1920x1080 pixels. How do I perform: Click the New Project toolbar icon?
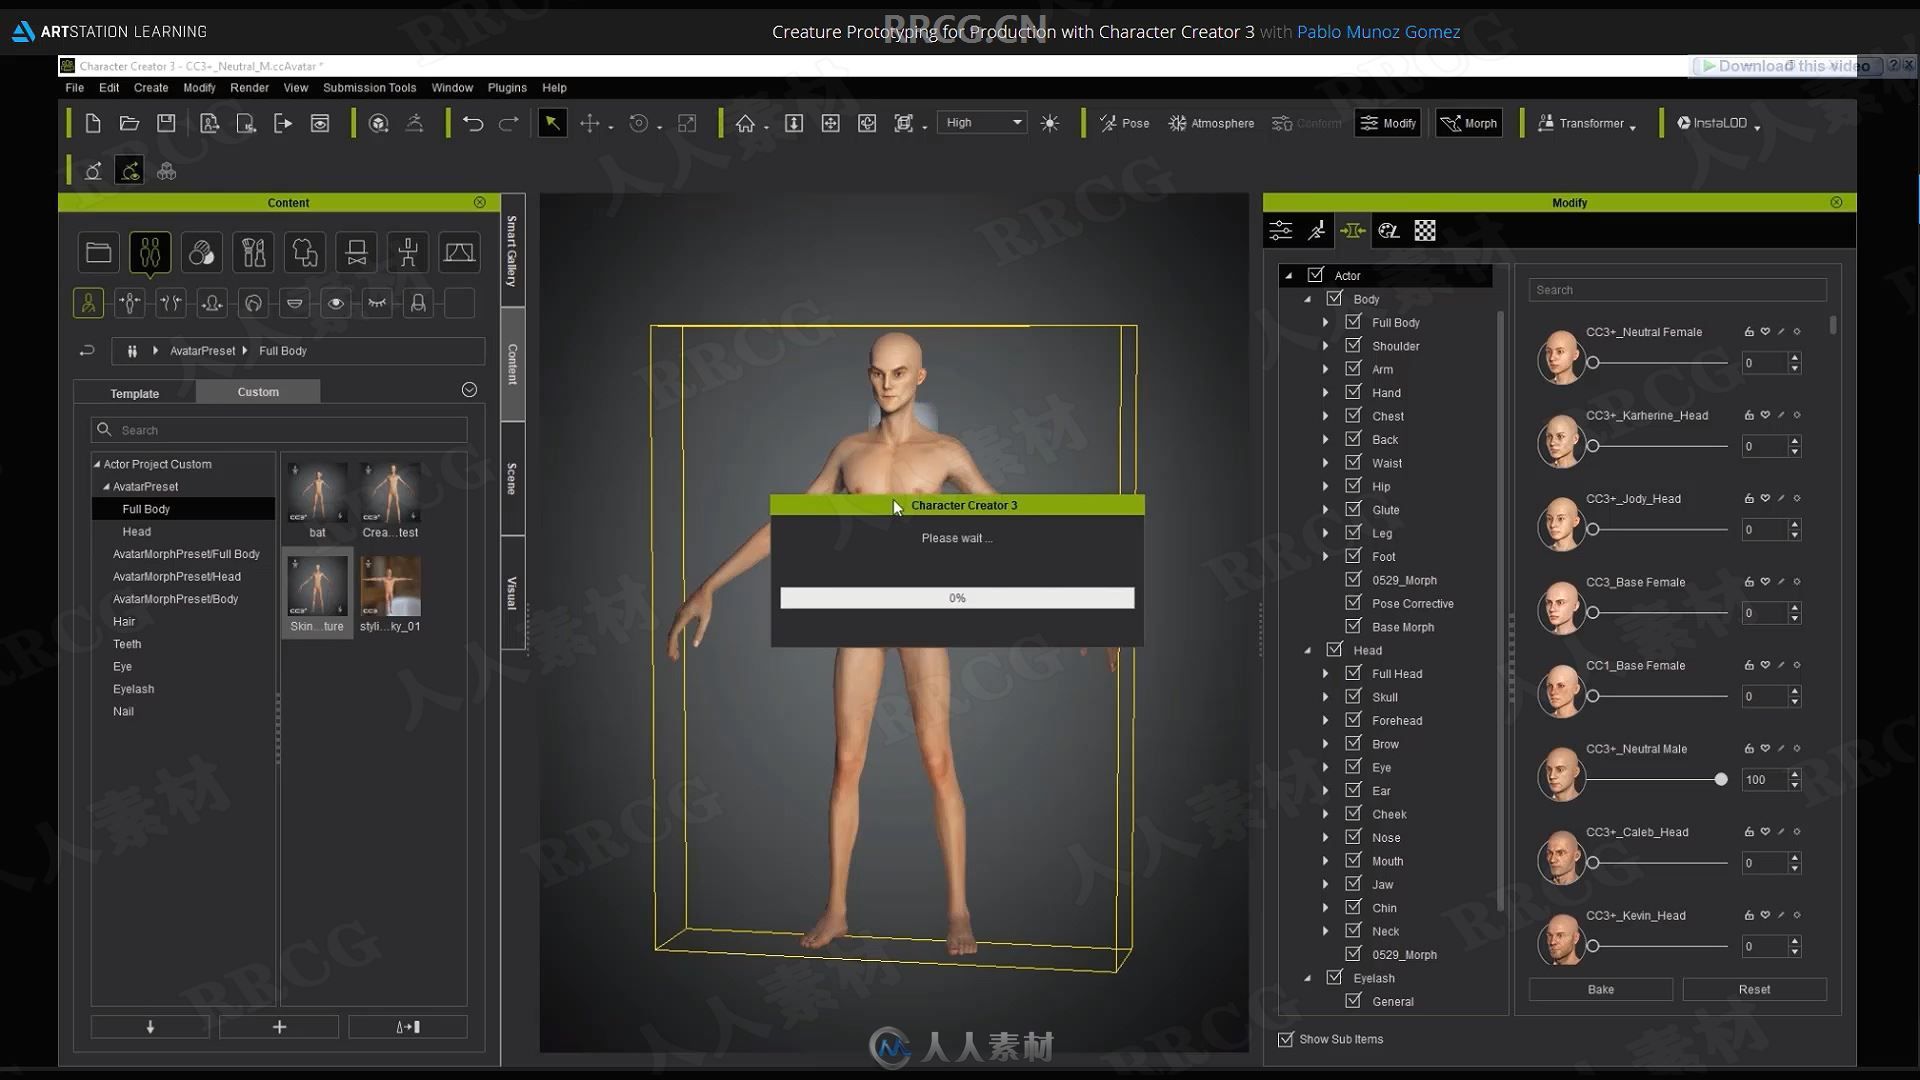point(93,123)
